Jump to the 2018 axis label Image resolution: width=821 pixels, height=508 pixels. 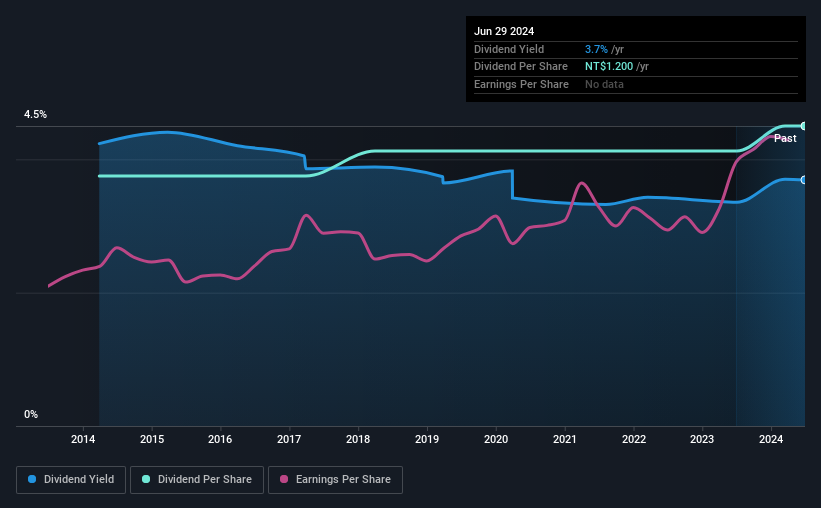(358, 439)
